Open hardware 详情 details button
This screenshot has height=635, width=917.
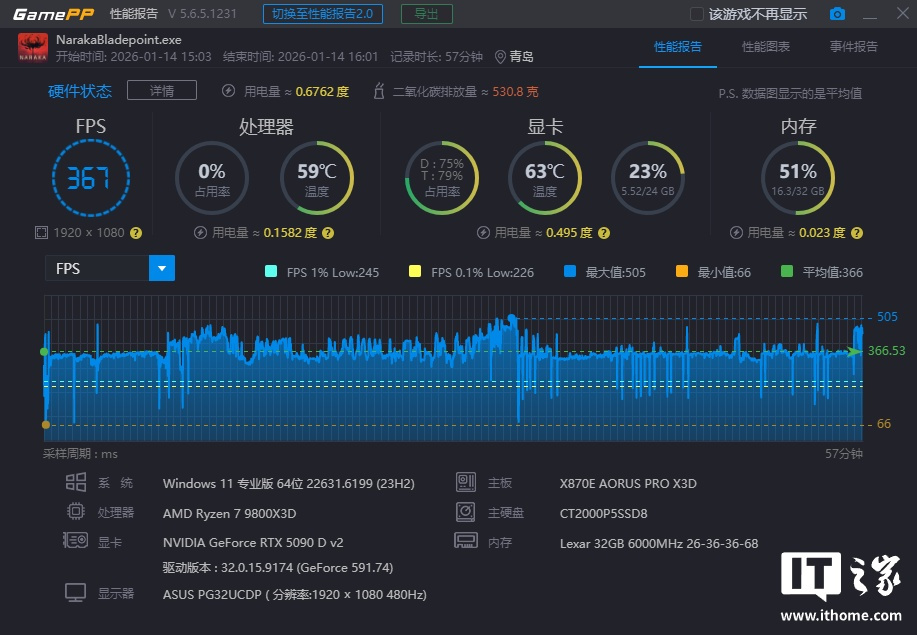click(x=161, y=91)
